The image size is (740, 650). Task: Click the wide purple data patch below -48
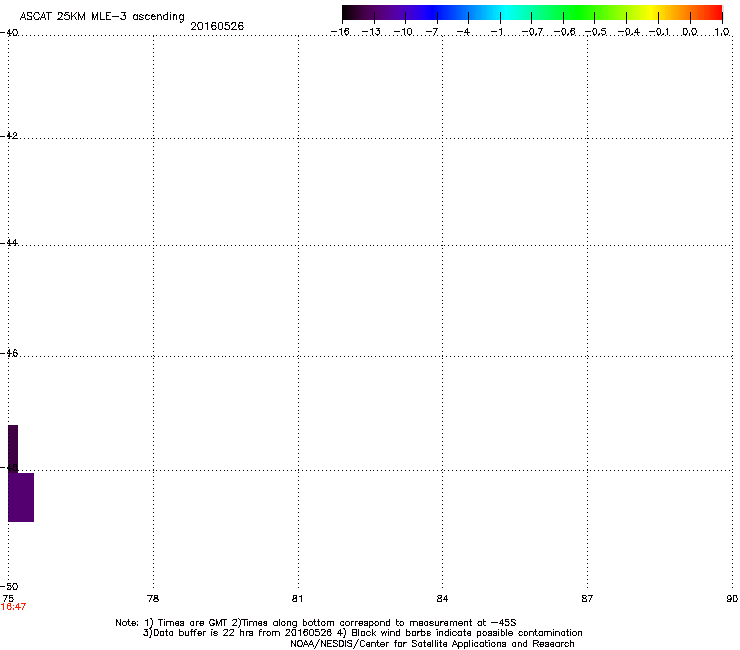point(21,497)
